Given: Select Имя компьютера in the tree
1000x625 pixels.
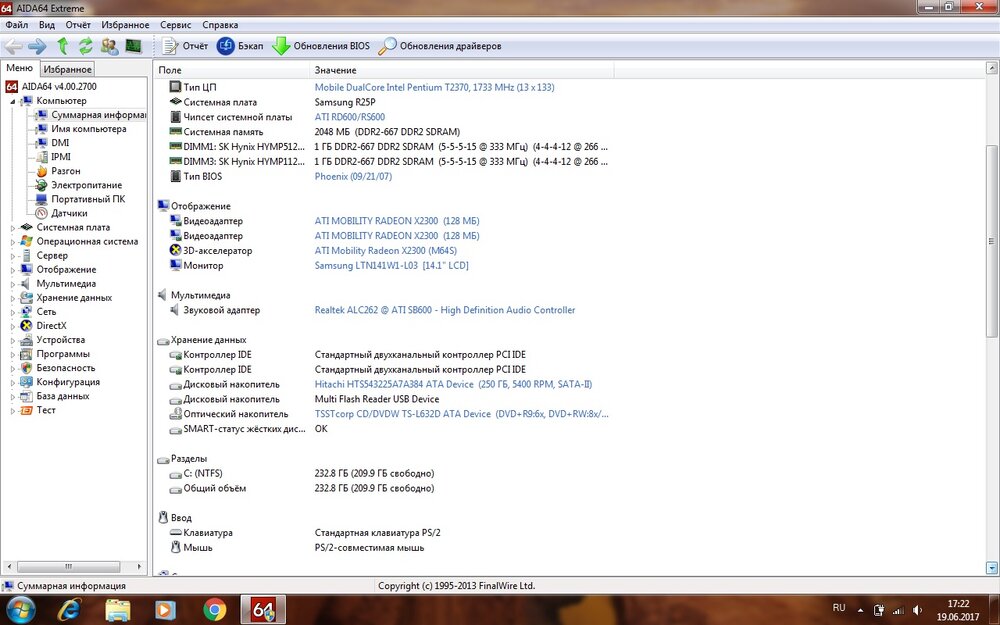Looking at the screenshot, I should tap(89, 129).
